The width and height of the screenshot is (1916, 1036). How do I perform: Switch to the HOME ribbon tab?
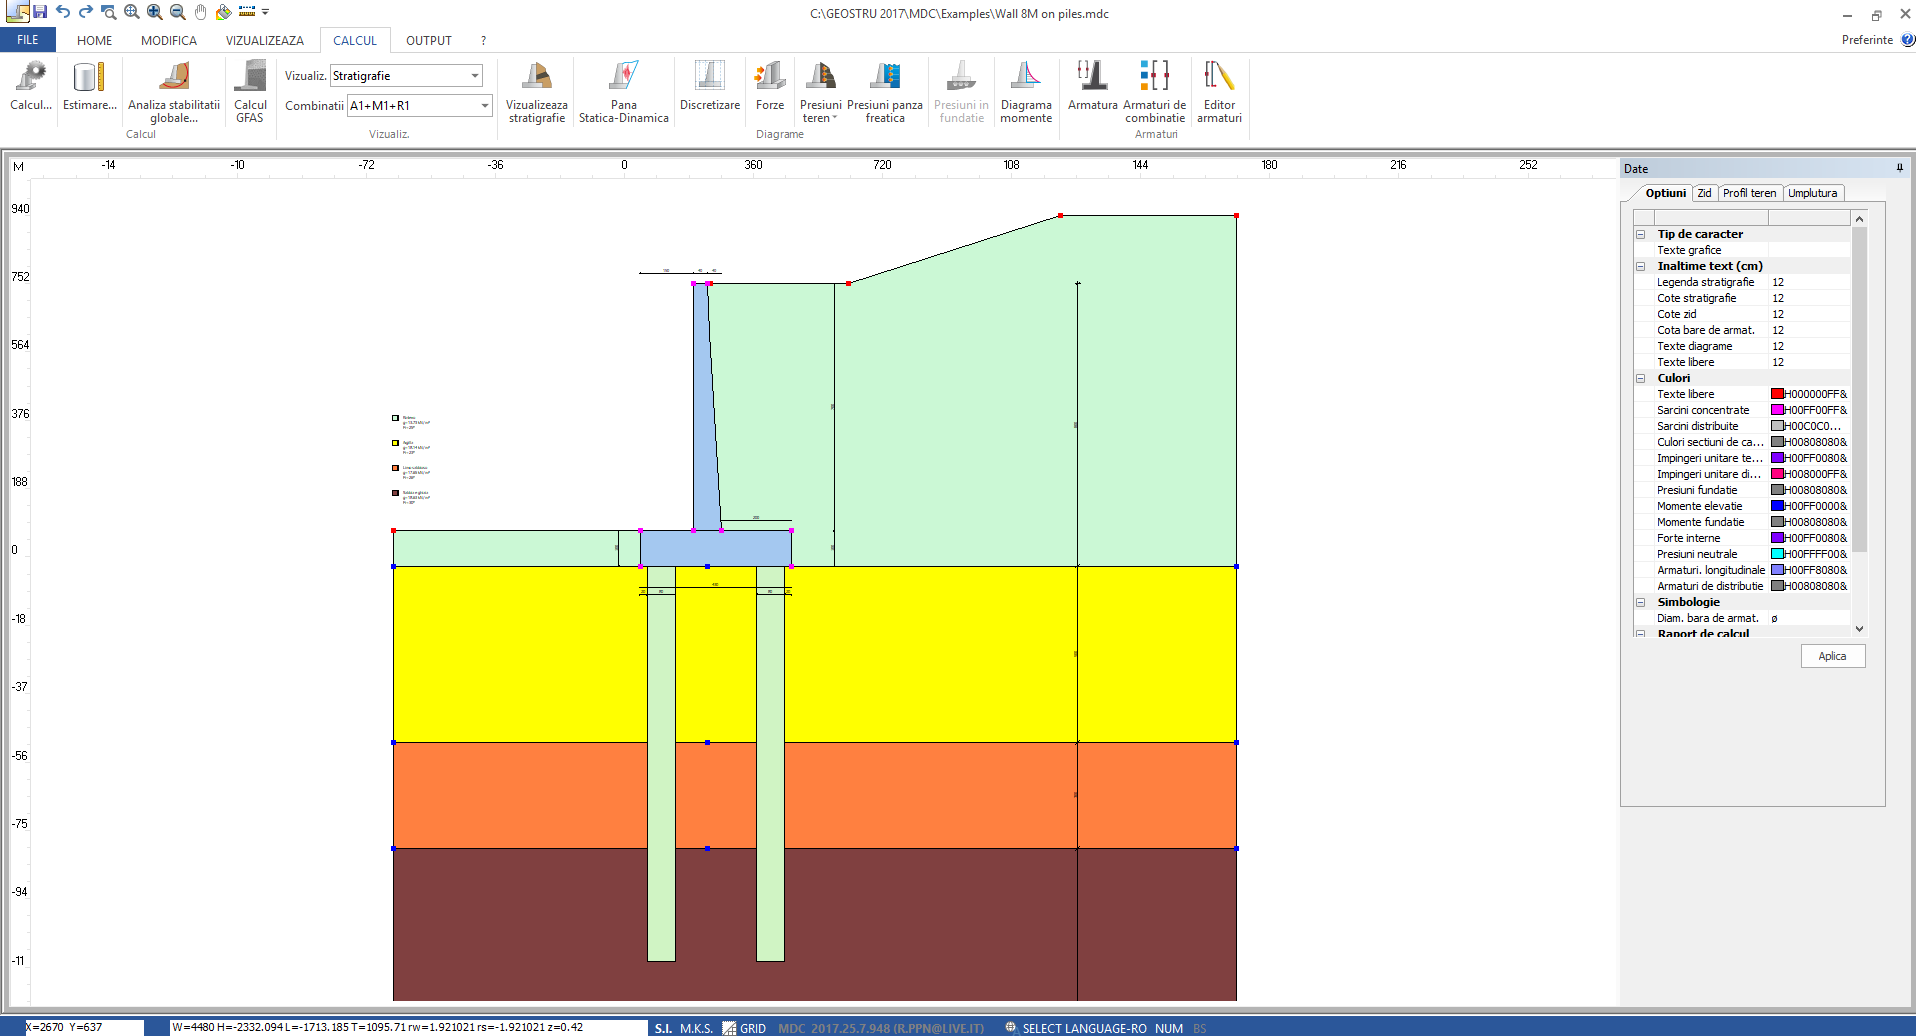[95, 41]
